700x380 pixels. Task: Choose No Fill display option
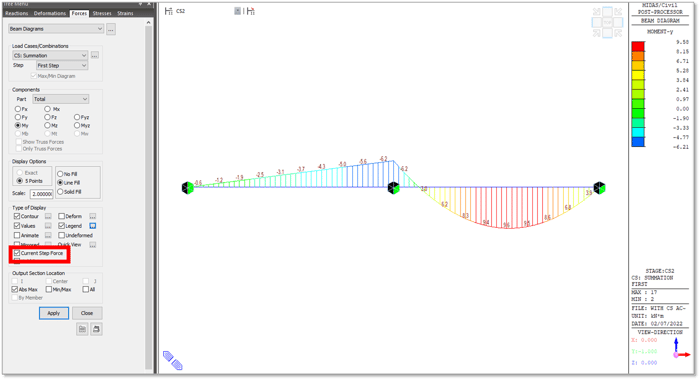click(60, 174)
